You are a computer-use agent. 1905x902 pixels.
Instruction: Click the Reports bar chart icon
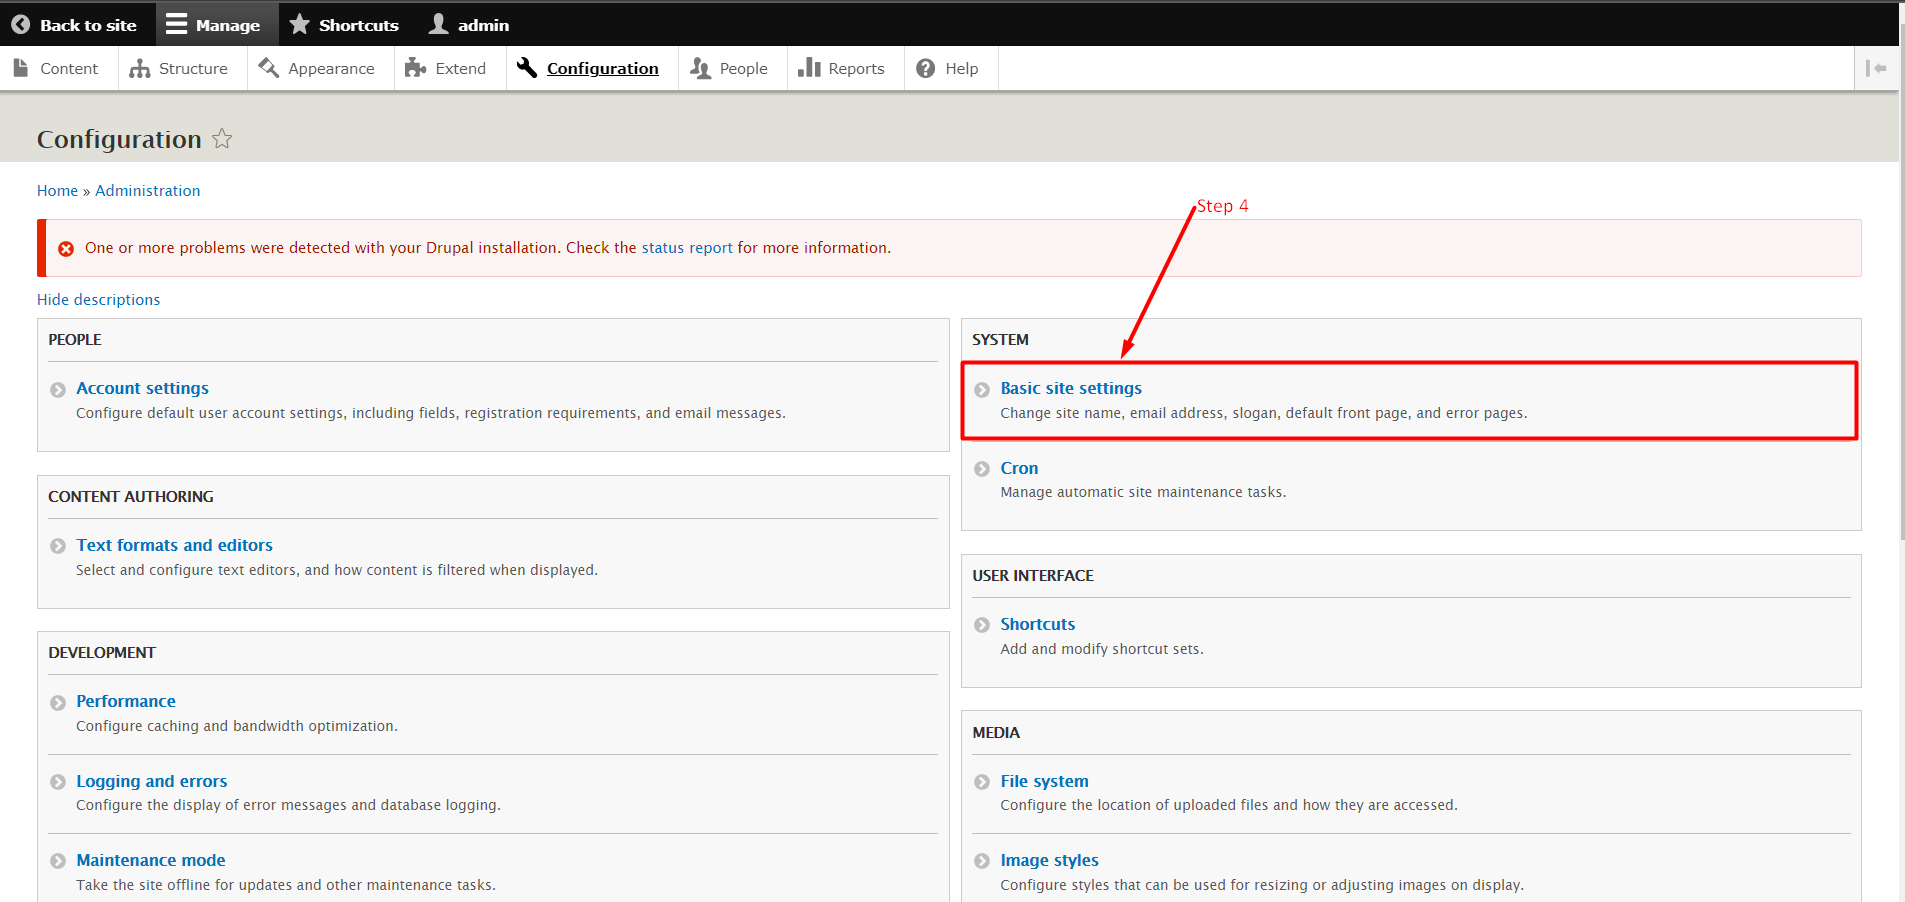[x=809, y=67]
